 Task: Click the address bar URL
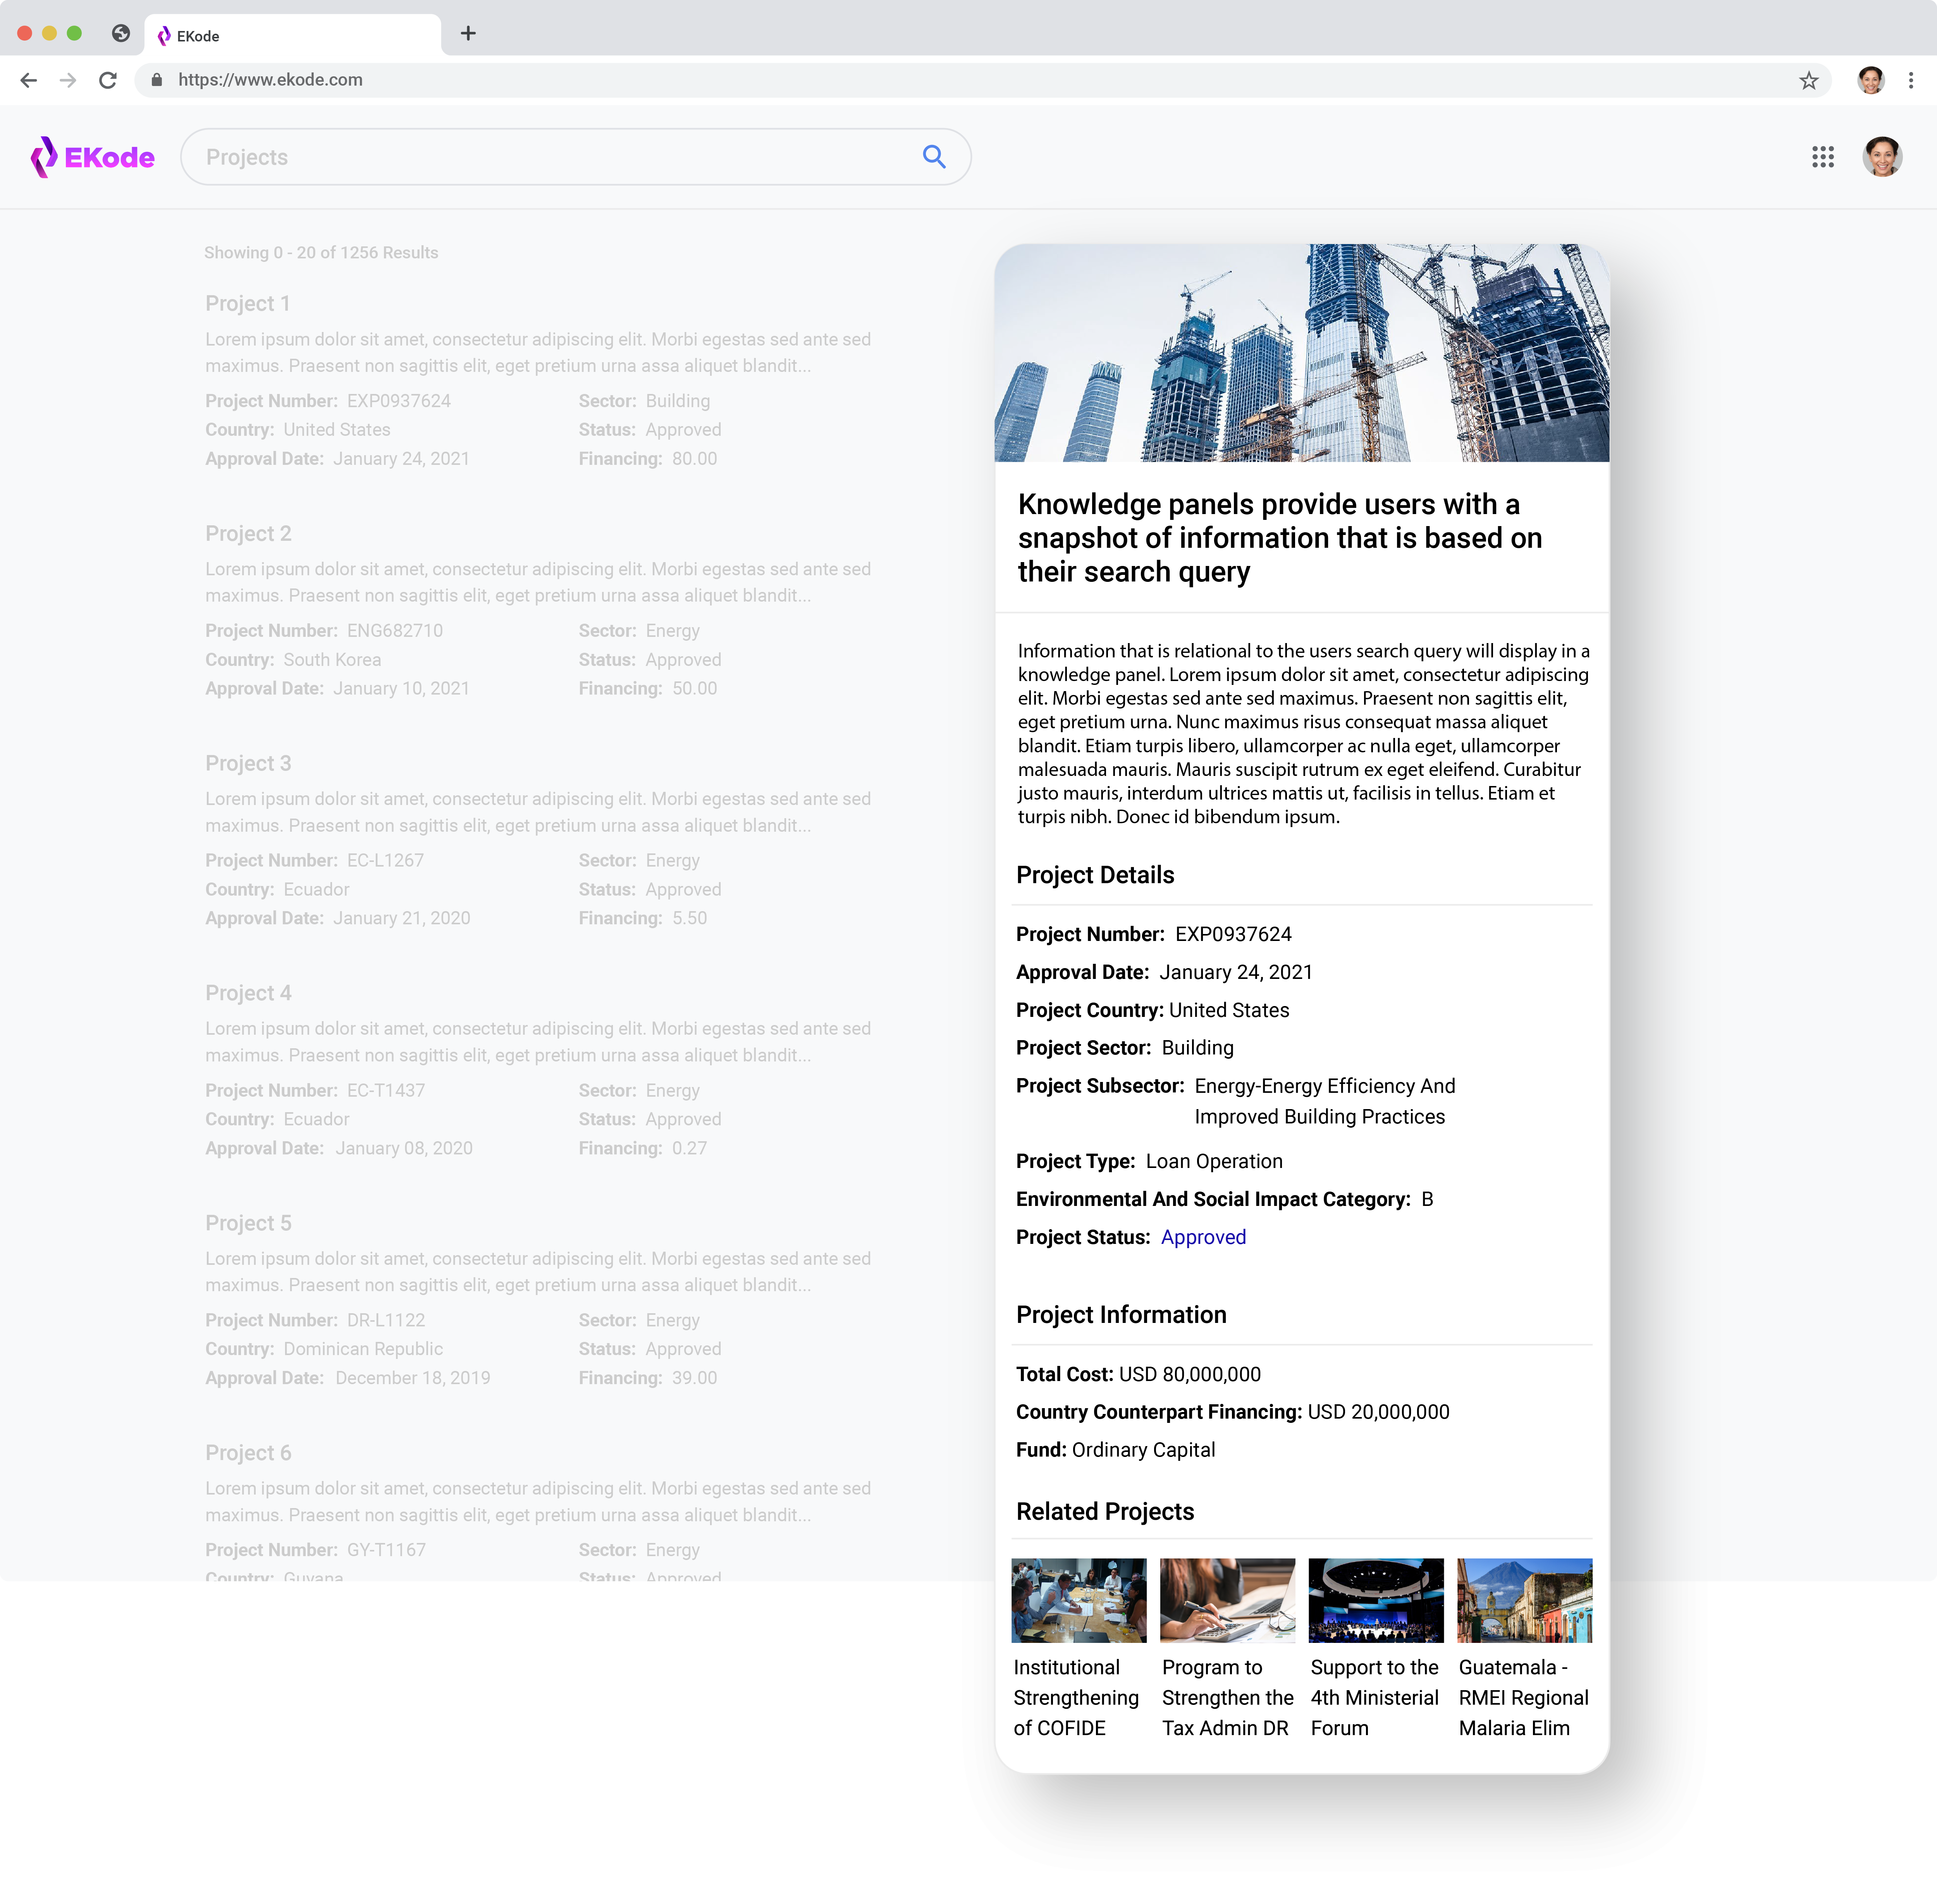[x=270, y=80]
